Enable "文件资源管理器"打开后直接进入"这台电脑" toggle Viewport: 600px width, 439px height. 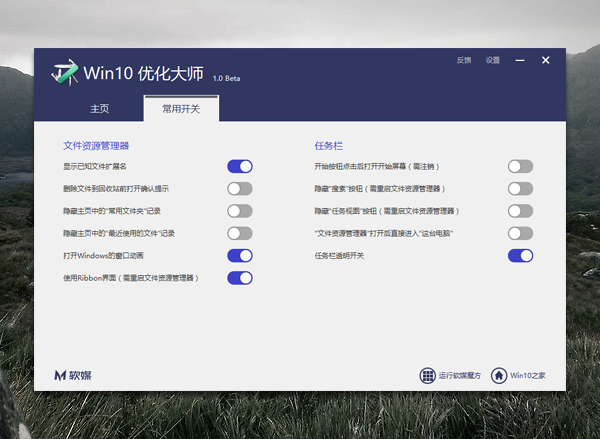(520, 233)
